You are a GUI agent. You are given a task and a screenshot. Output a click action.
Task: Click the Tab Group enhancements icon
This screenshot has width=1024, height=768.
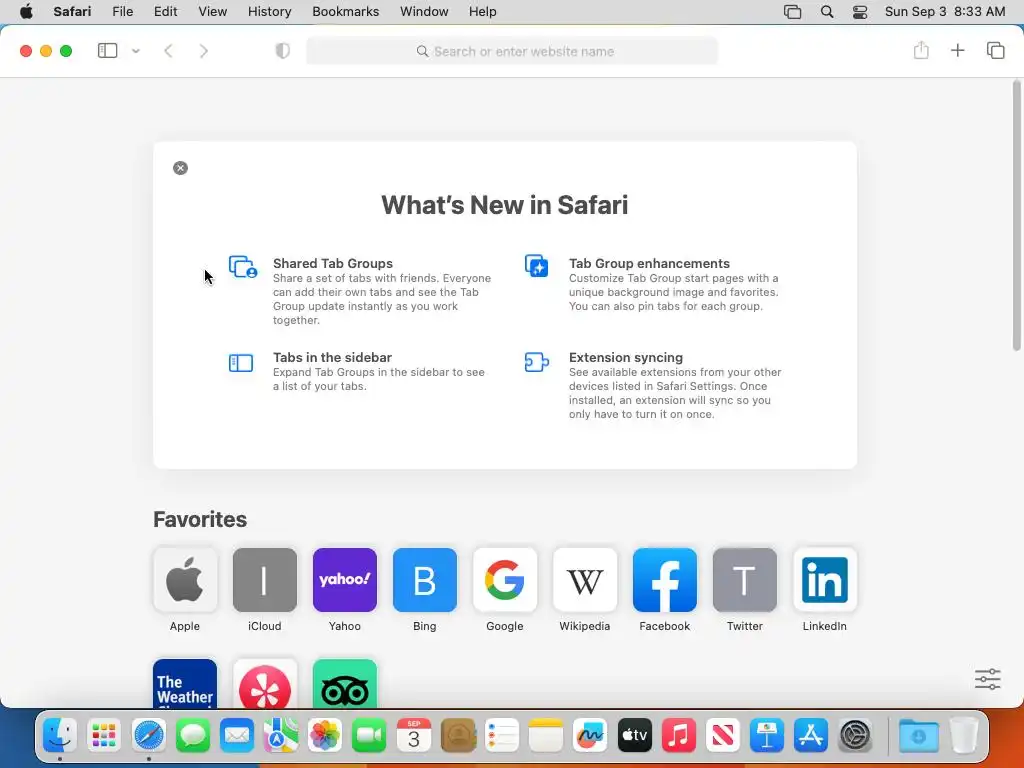pyautogui.click(x=537, y=266)
